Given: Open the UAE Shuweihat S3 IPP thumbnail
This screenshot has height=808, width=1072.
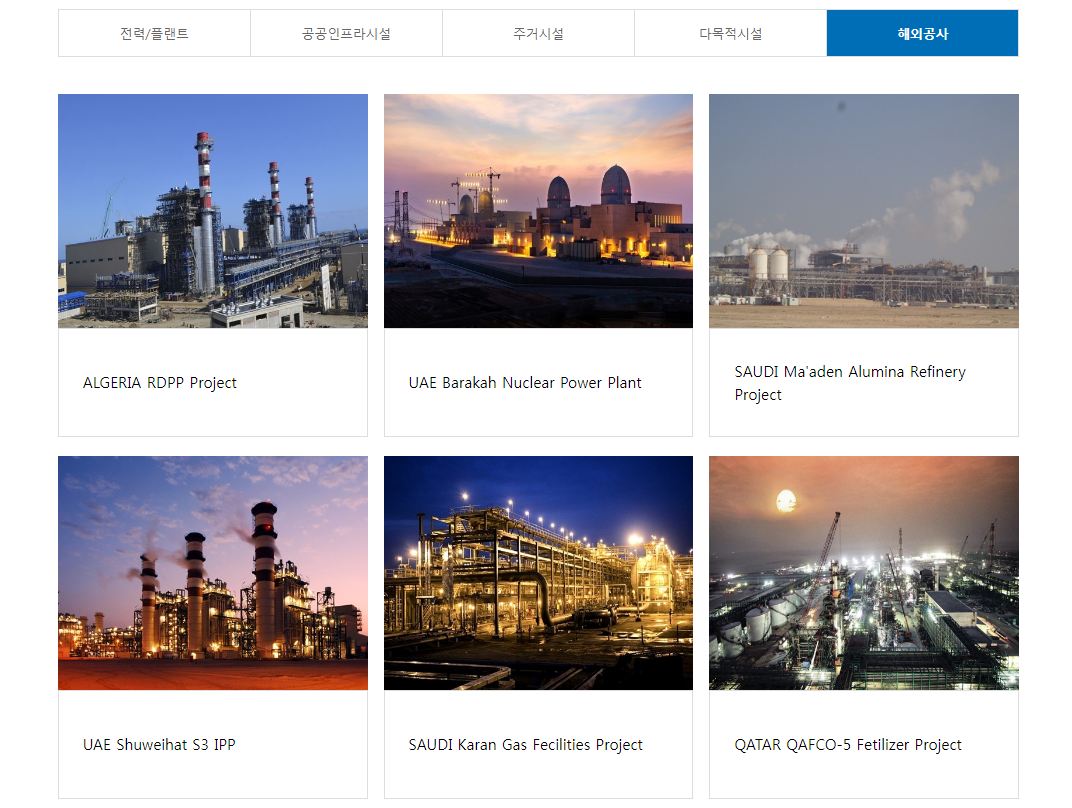Looking at the screenshot, I should [x=212, y=573].
